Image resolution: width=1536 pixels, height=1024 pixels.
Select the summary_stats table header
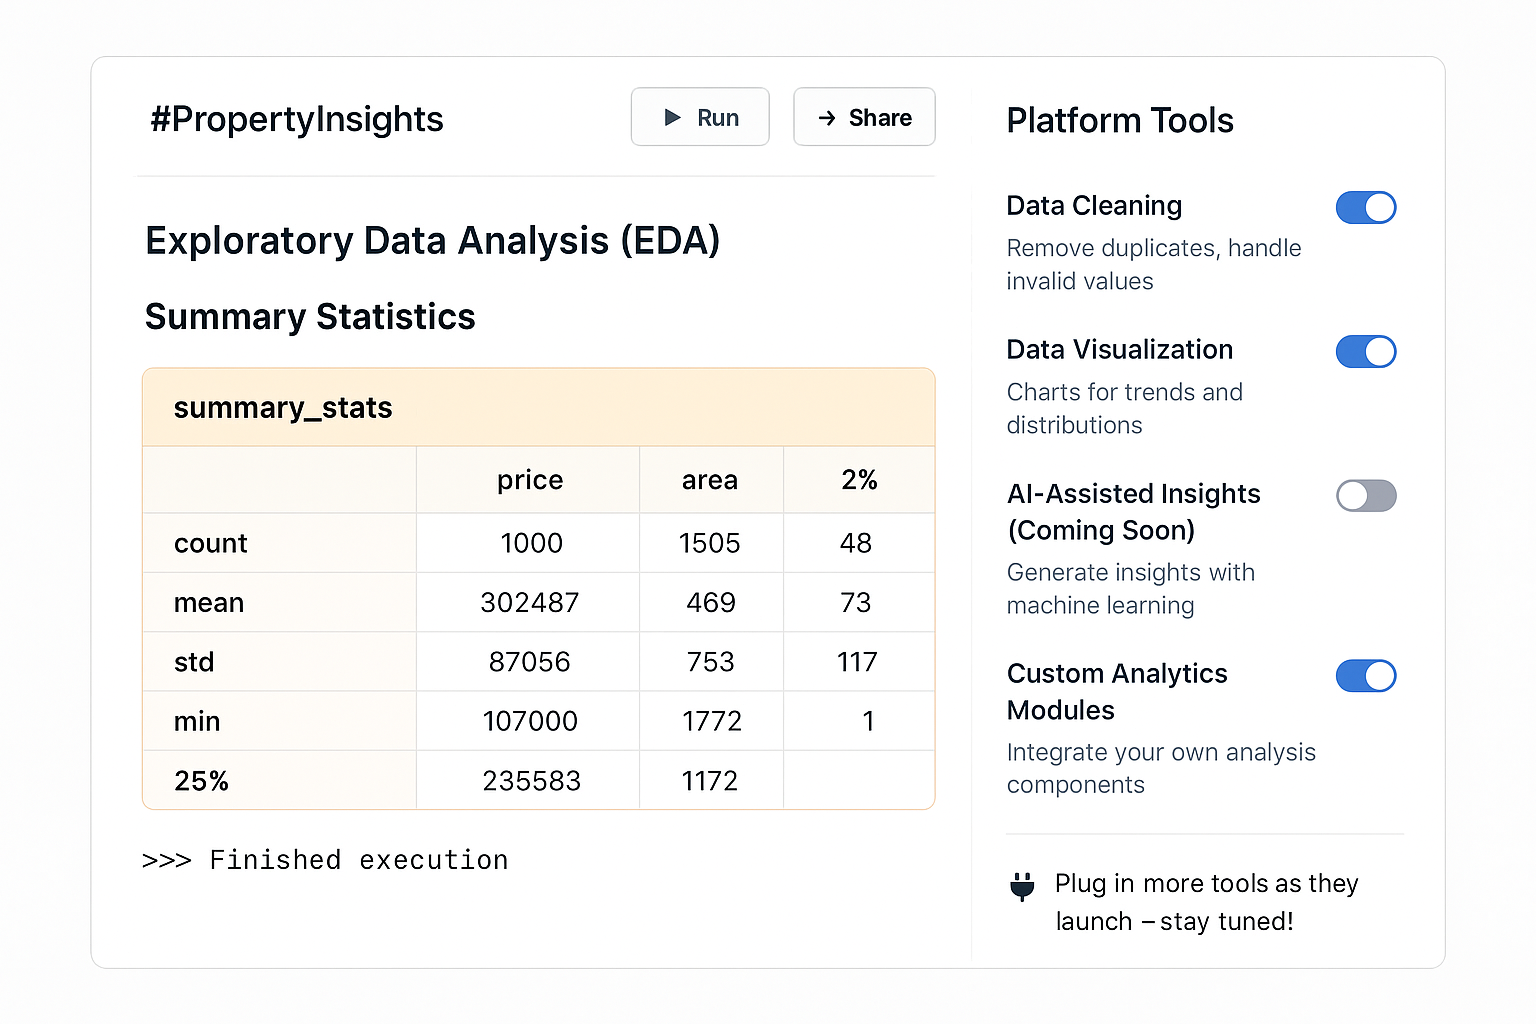[283, 407]
